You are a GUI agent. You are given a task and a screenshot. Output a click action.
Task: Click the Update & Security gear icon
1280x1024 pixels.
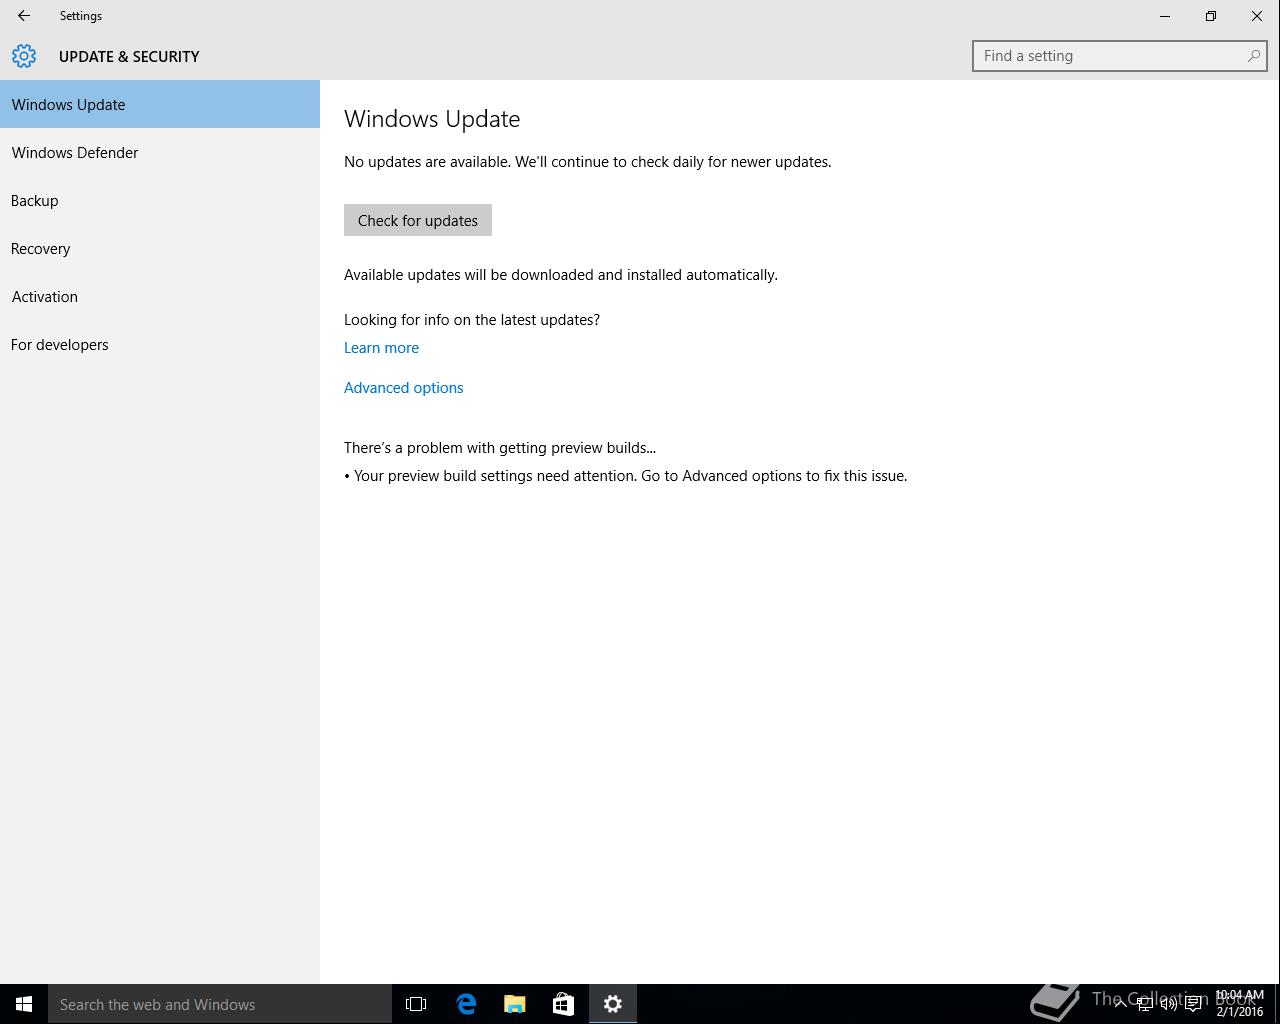click(24, 56)
